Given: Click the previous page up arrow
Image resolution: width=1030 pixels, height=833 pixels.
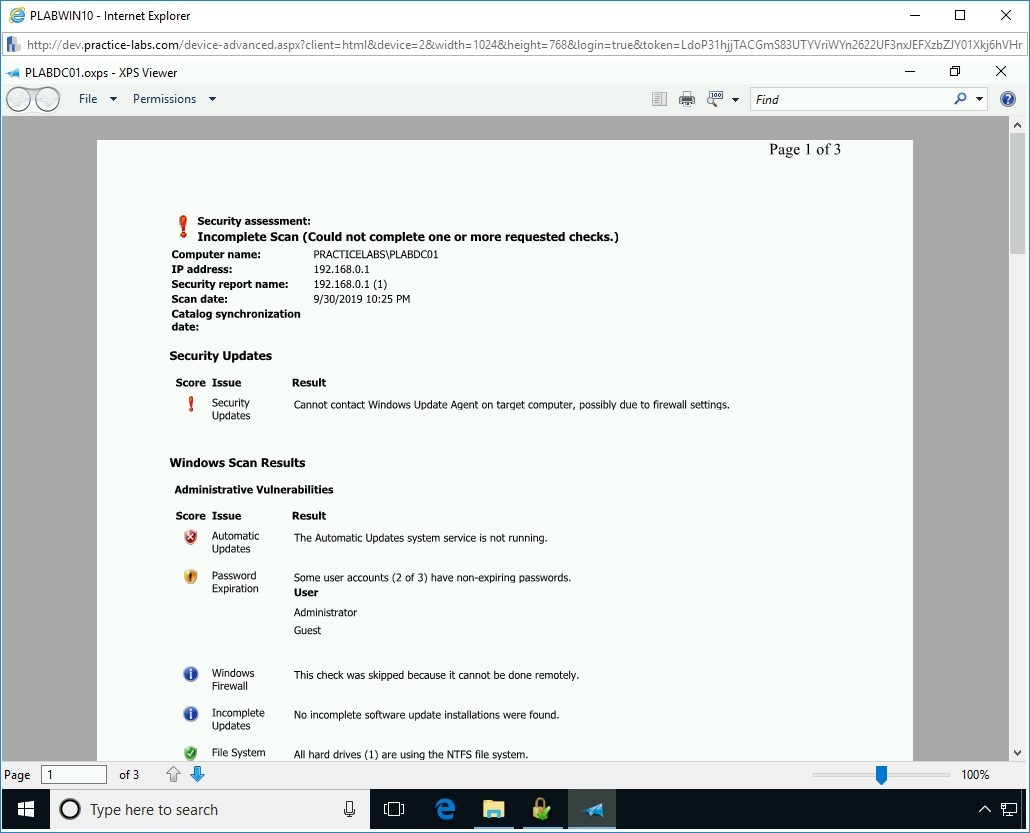Looking at the screenshot, I should click(x=173, y=773).
